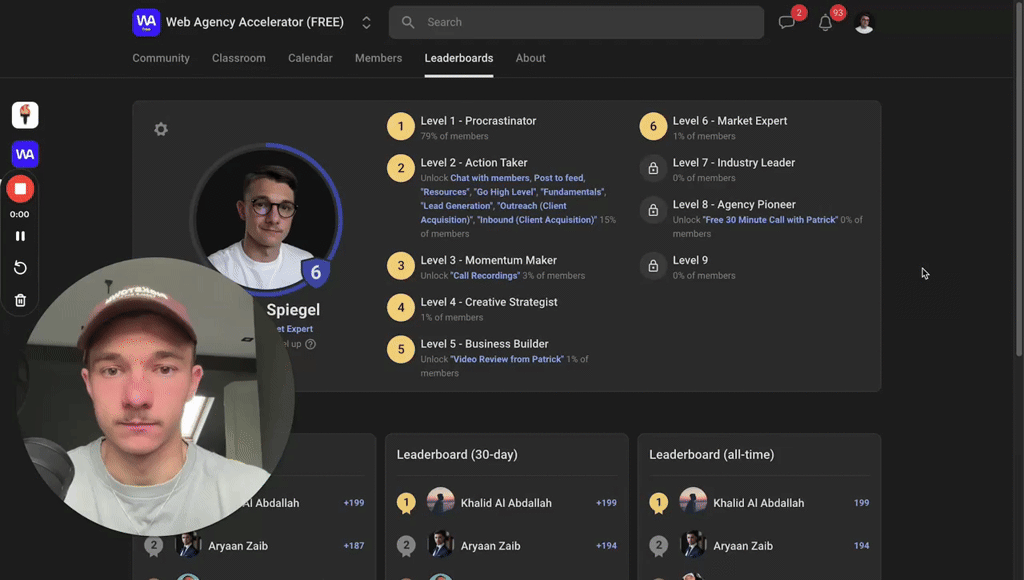The height and width of the screenshot is (580, 1024).
Task: Click the Leaderboard (30-day) heading
Action: click(457, 455)
